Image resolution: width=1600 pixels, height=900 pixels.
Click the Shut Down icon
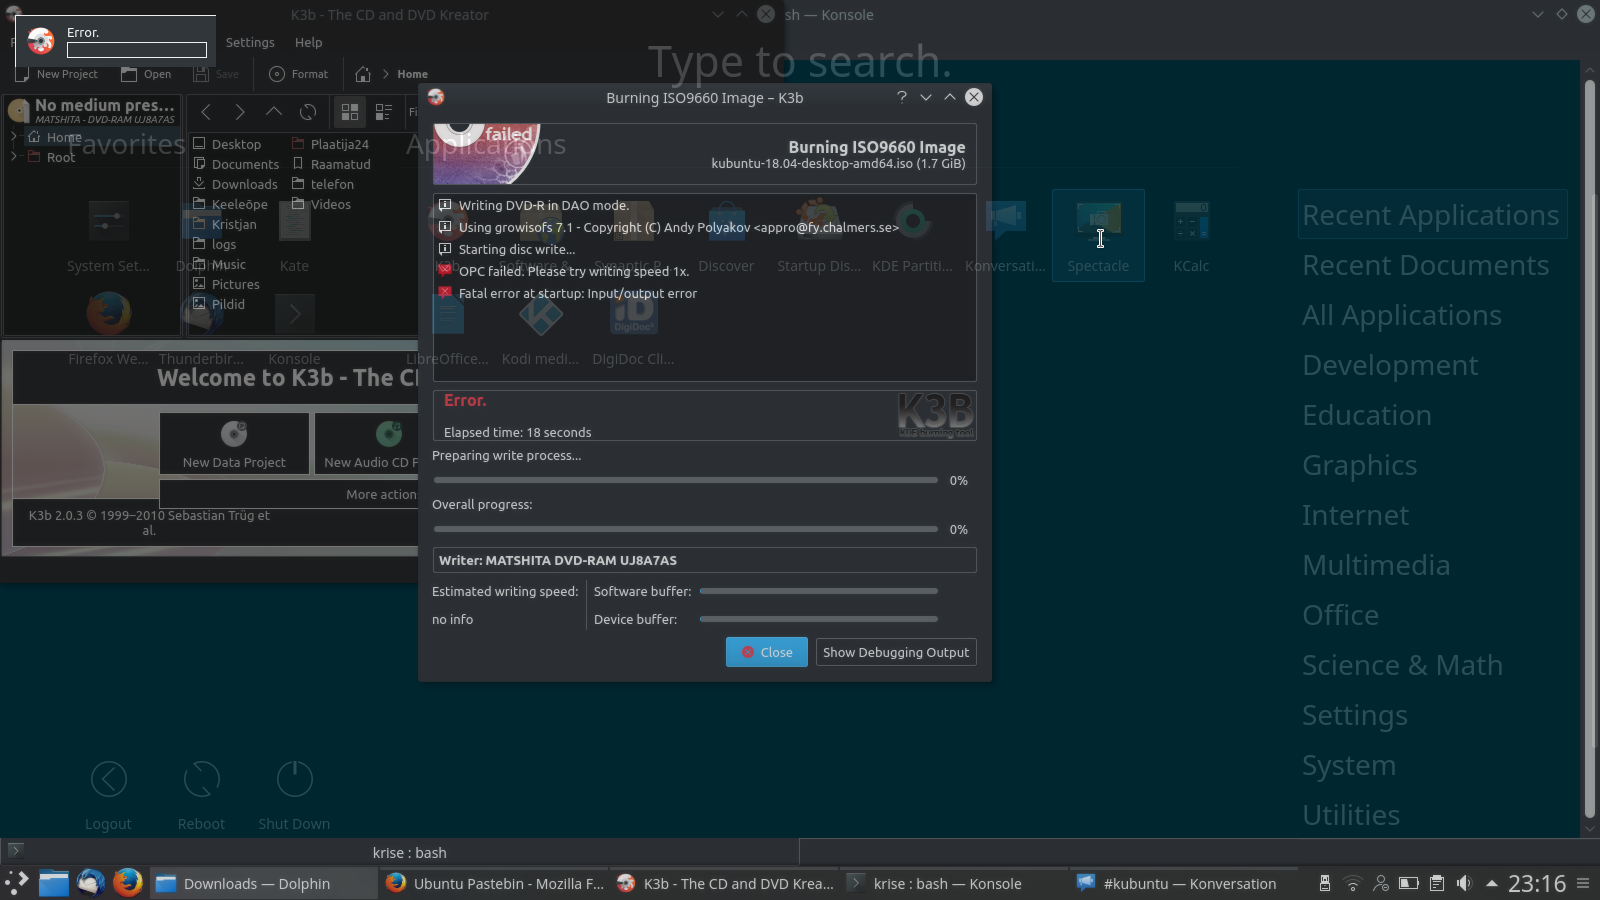294,779
